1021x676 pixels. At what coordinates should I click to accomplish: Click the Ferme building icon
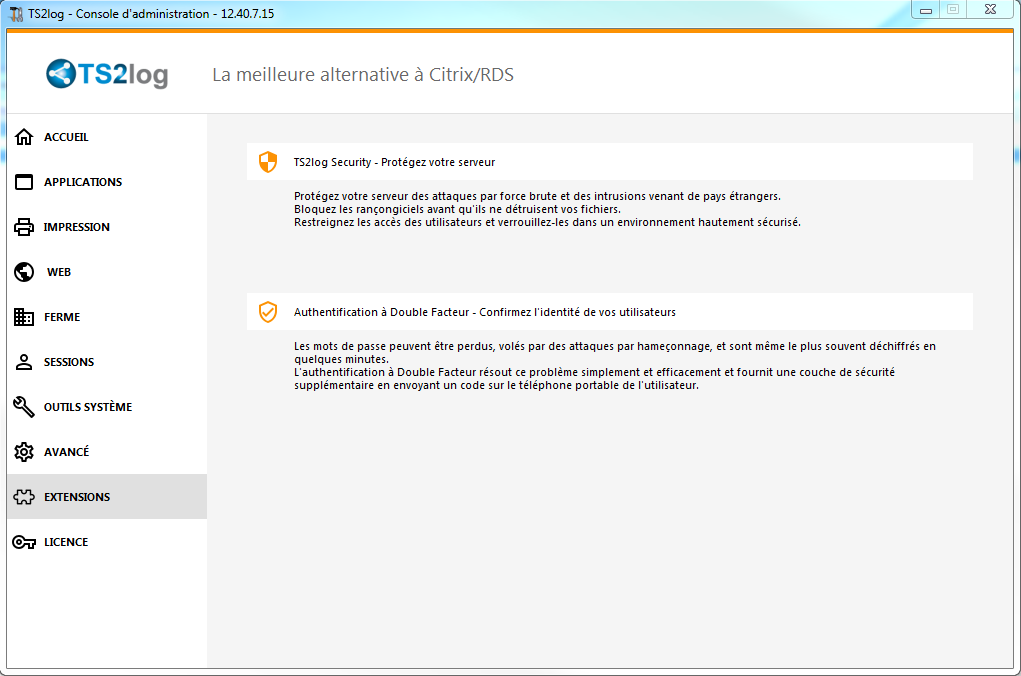(24, 317)
